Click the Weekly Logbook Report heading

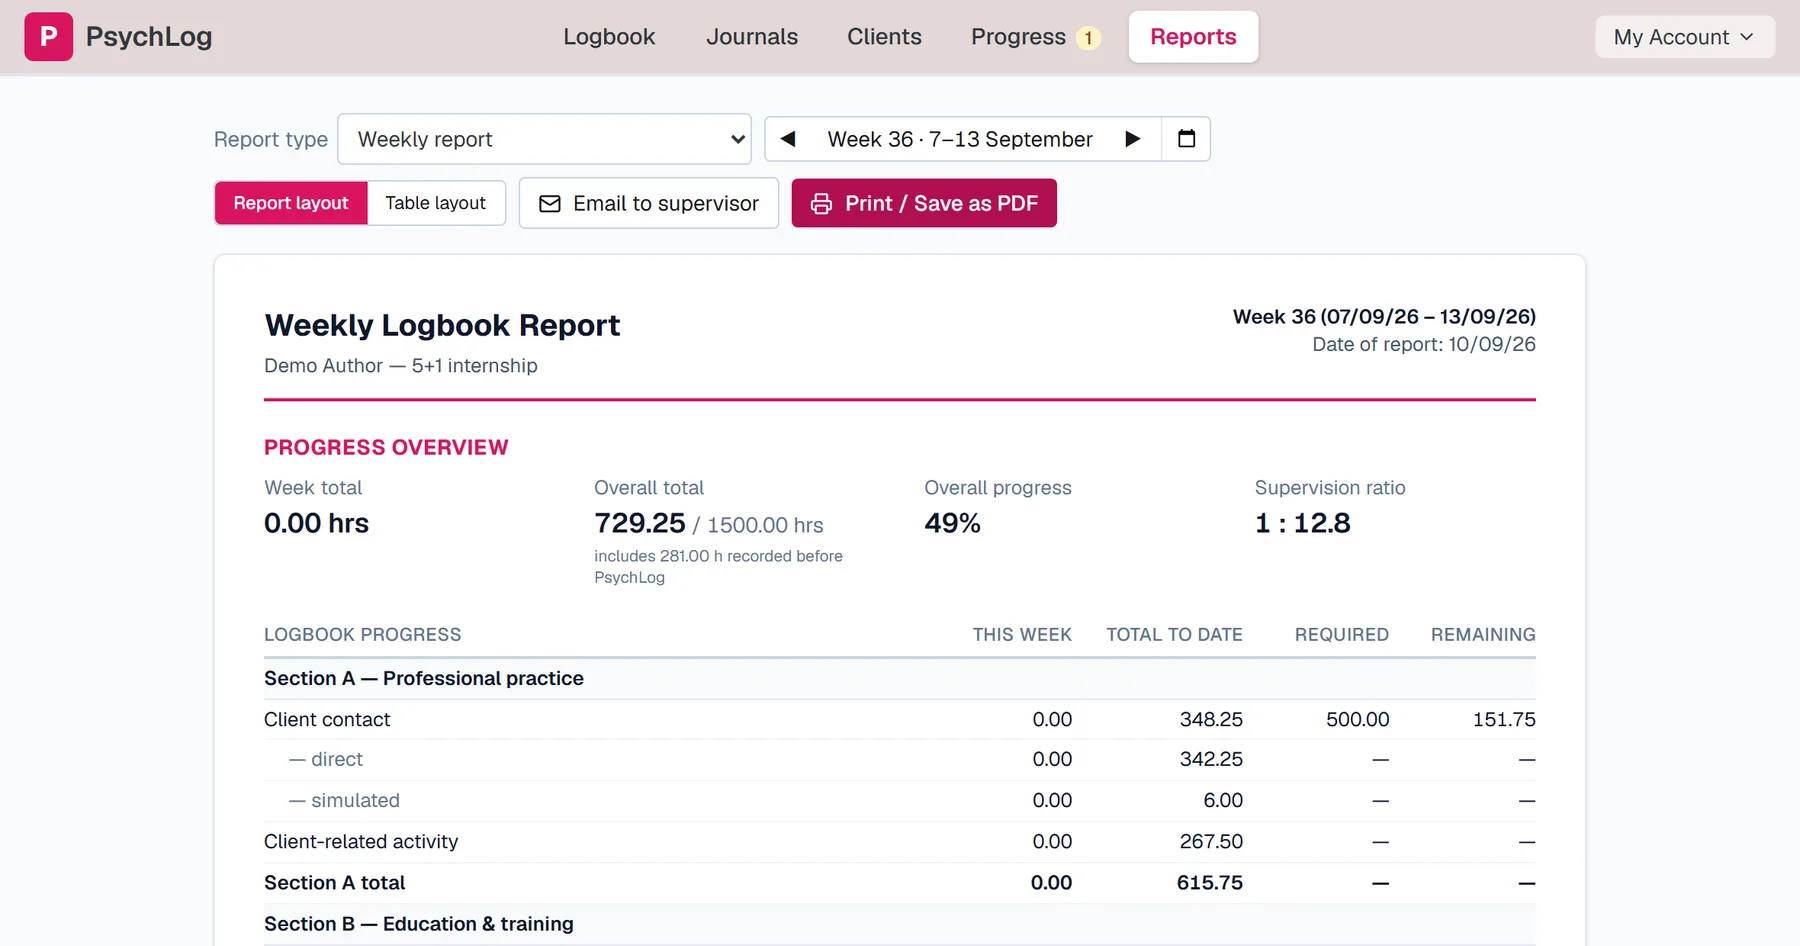(x=442, y=325)
